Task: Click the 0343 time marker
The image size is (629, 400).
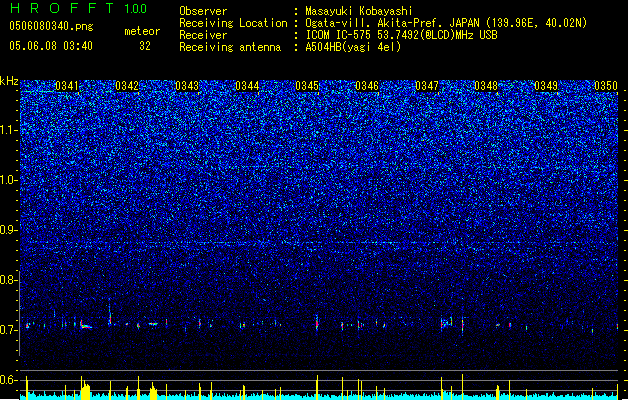Action: 187,86
